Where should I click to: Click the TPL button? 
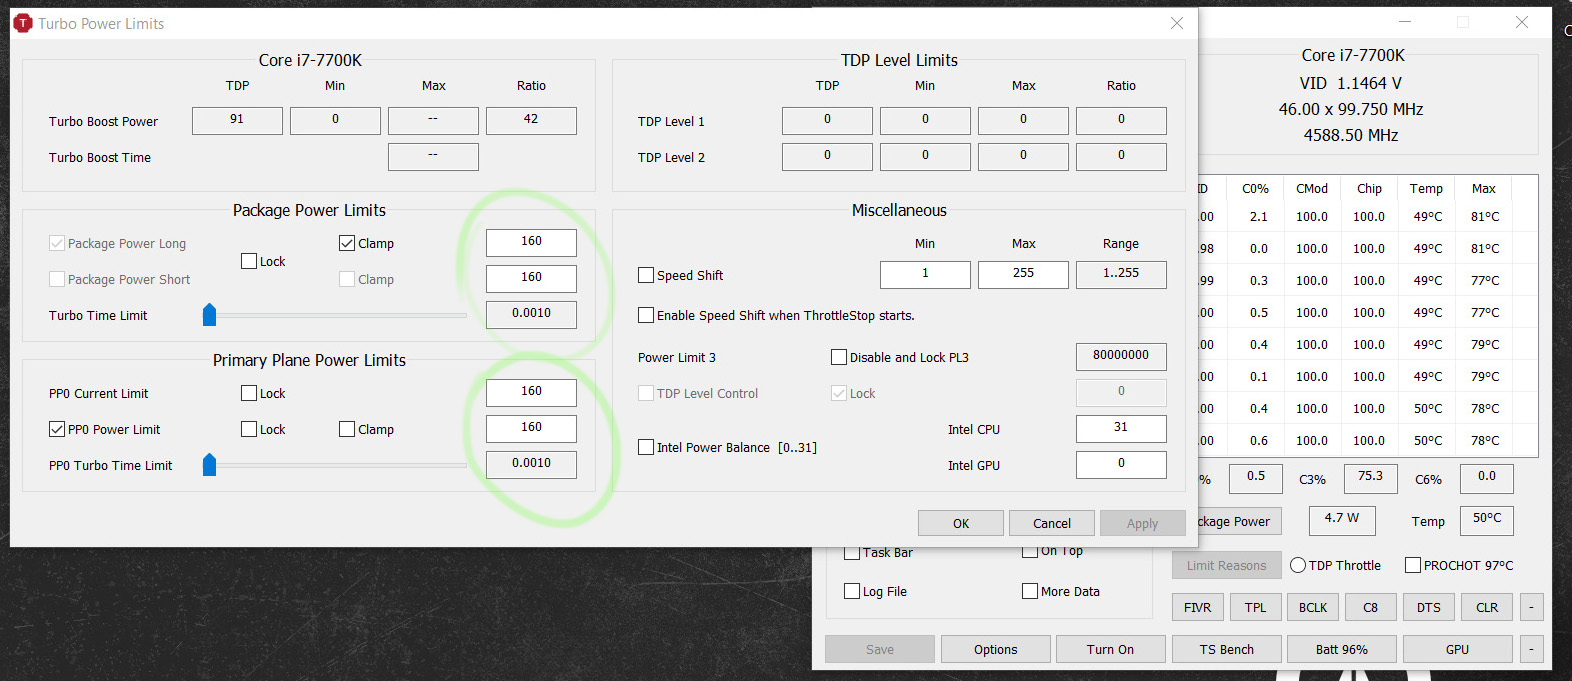[x=1256, y=607]
